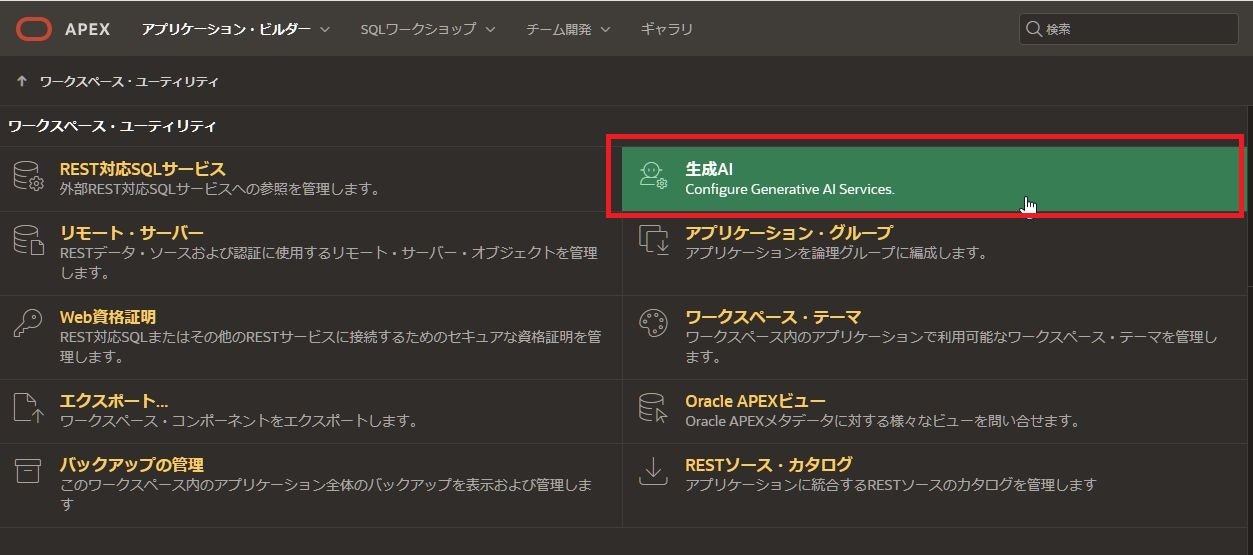Open the RESTソース・カタログ link

click(769, 464)
